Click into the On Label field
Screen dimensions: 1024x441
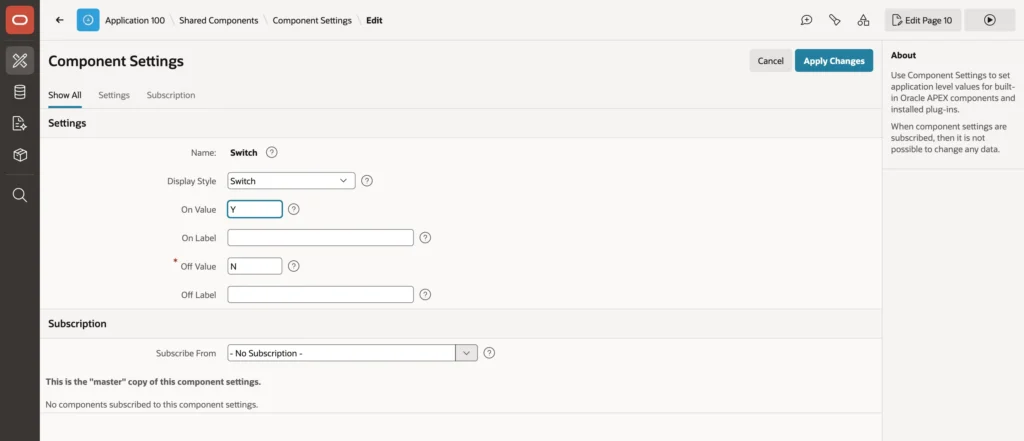(x=321, y=238)
